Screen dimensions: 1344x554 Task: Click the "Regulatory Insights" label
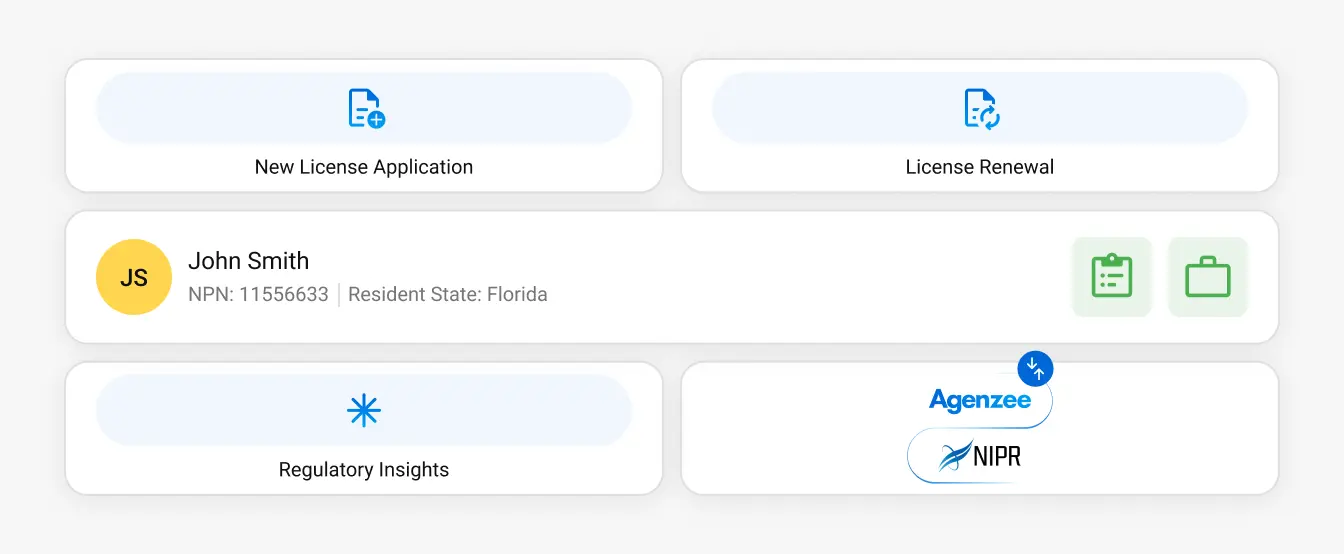pos(364,470)
